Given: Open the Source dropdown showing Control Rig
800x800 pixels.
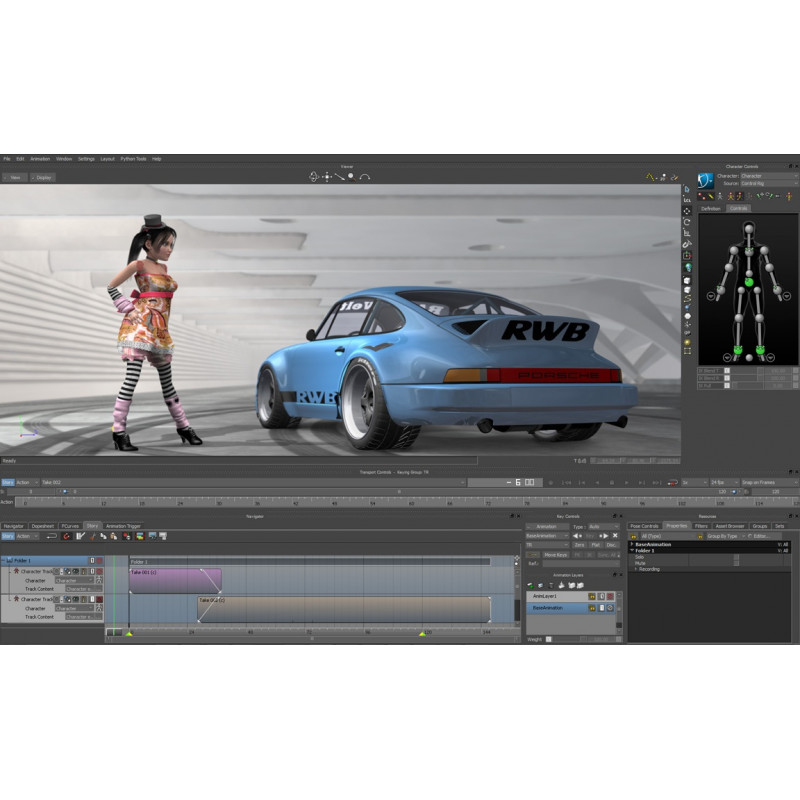Looking at the screenshot, I should pos(770,183).
